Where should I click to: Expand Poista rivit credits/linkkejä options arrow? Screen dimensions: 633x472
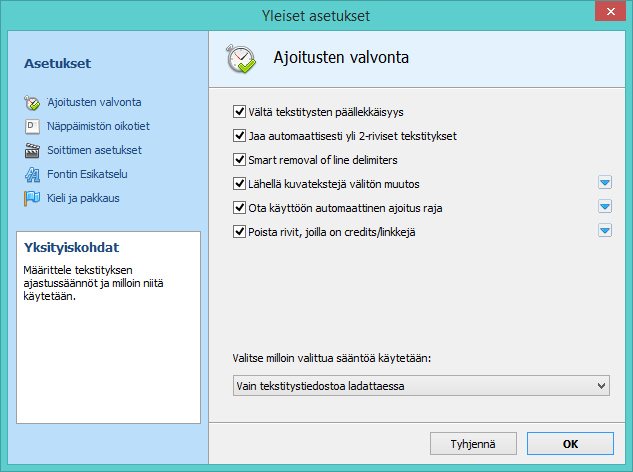604,231
